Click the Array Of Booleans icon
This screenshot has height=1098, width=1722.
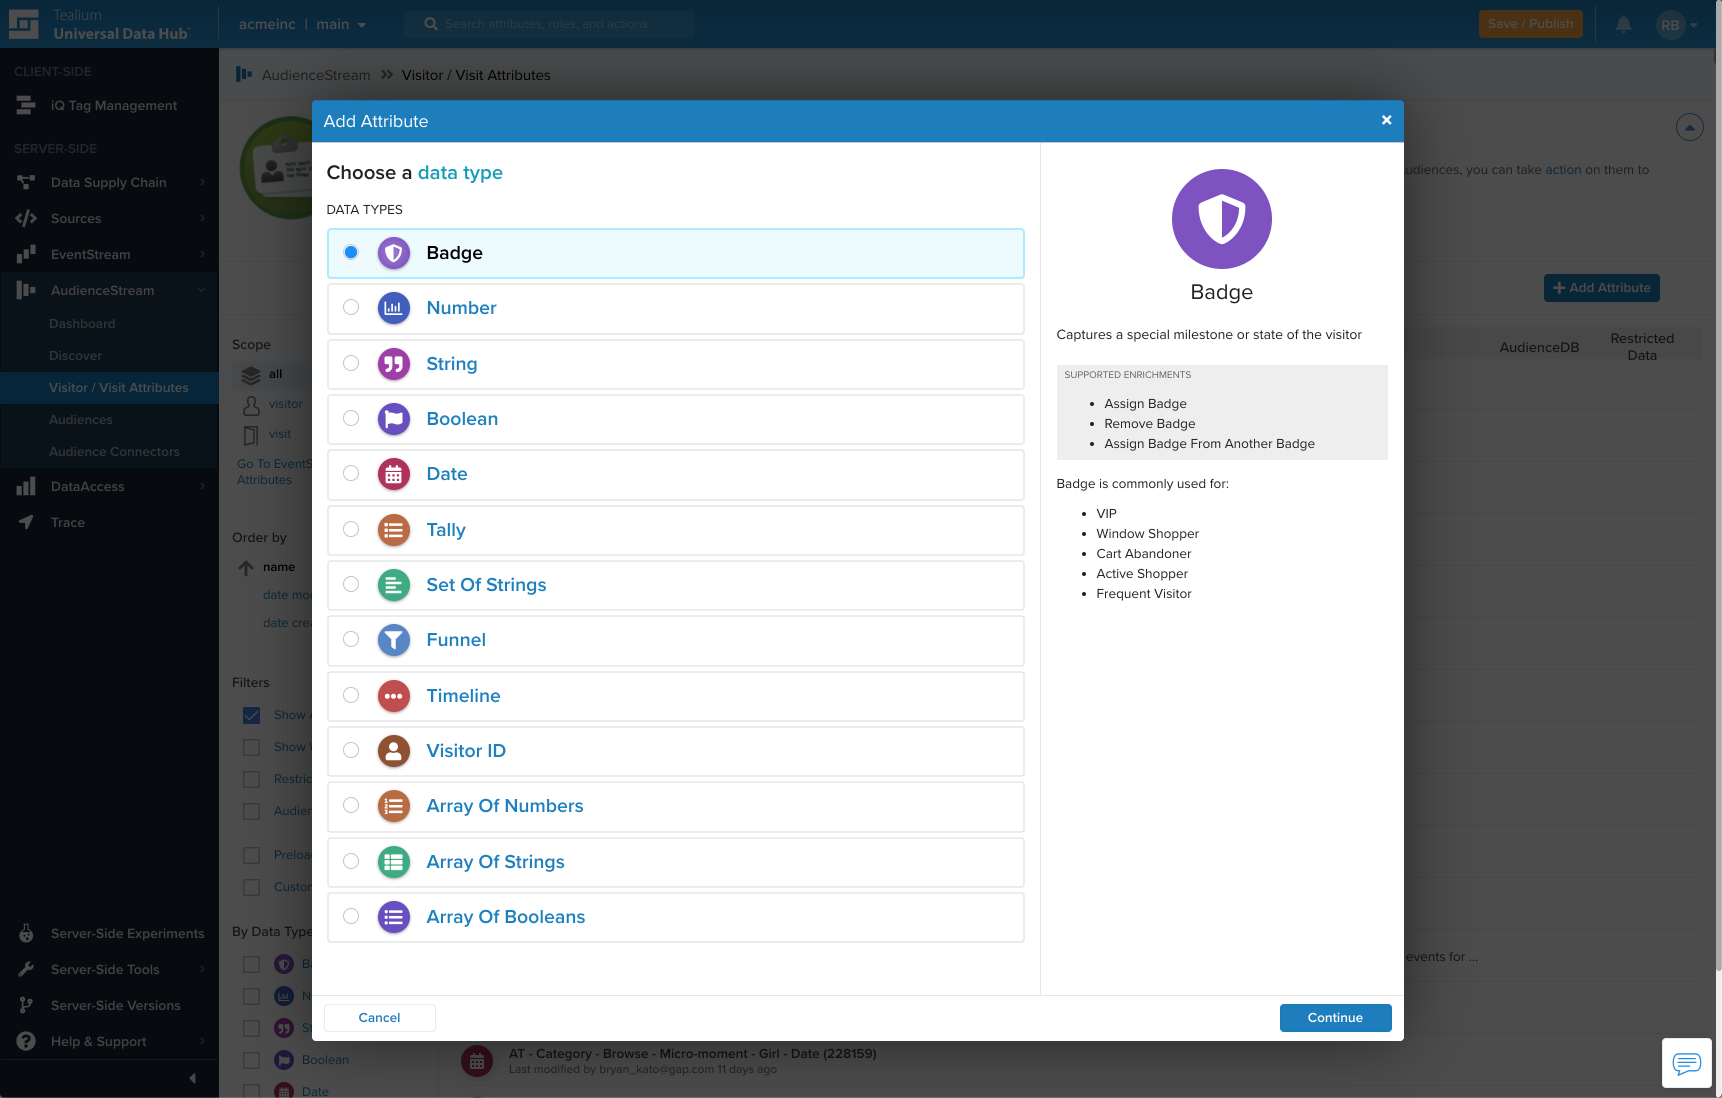click(x=394, y=917)
